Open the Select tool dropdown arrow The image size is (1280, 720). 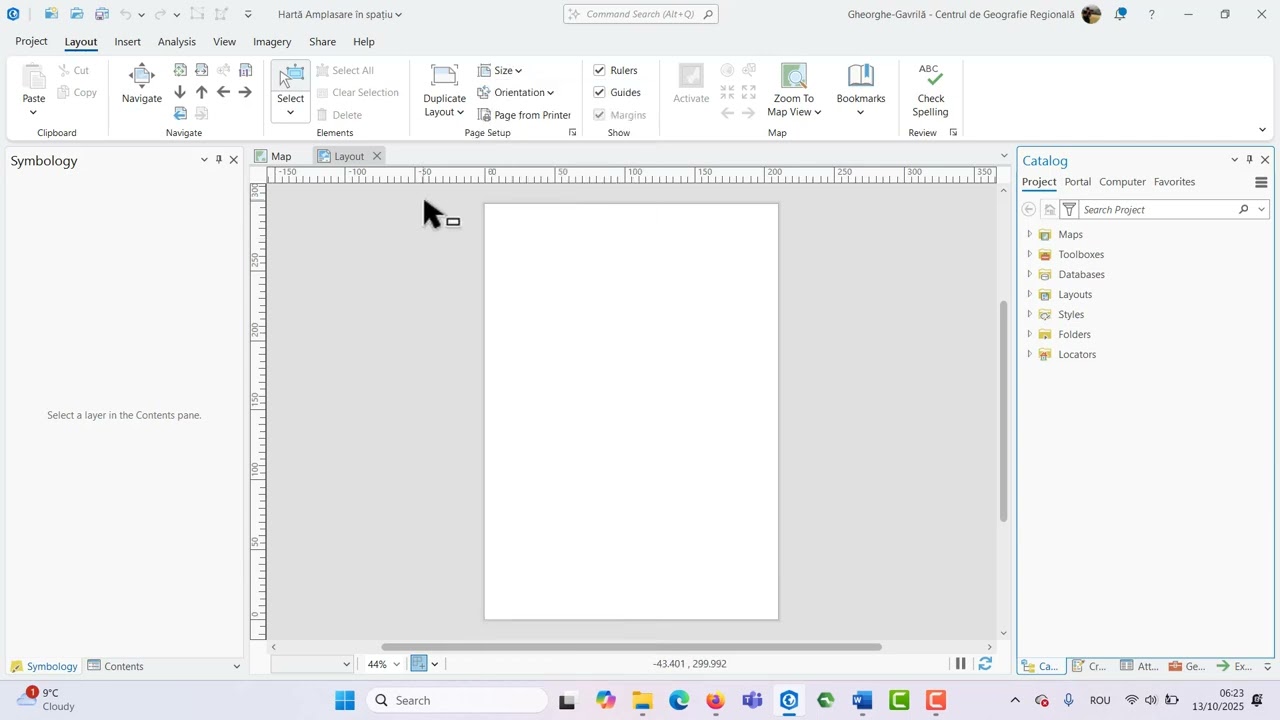291,112
